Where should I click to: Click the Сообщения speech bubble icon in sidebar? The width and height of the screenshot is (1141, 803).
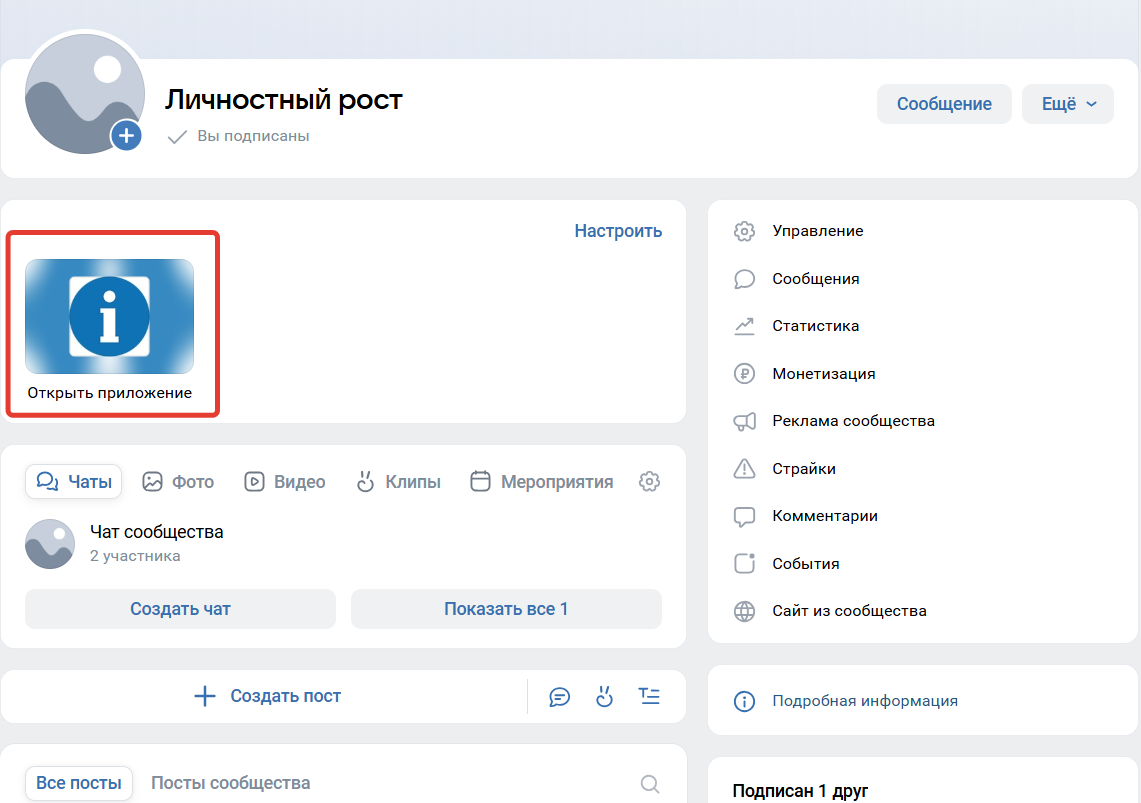(x=744, y=278)
